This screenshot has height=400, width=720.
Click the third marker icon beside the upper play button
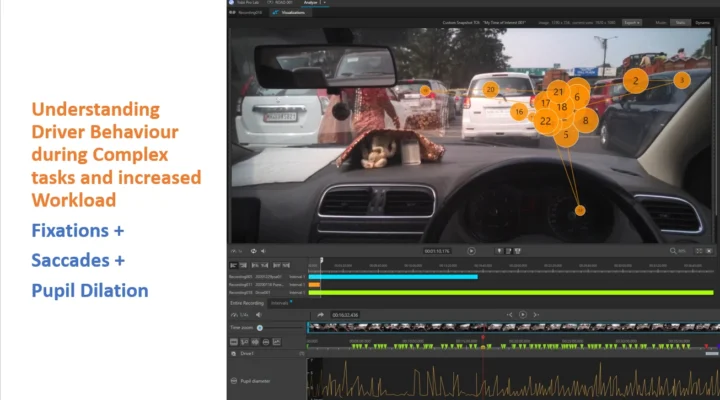tap(518, 251)
